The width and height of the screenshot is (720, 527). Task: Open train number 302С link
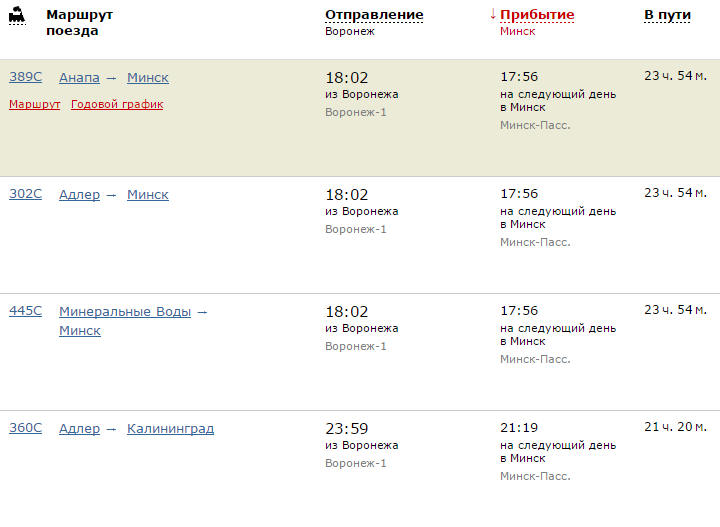25,195
